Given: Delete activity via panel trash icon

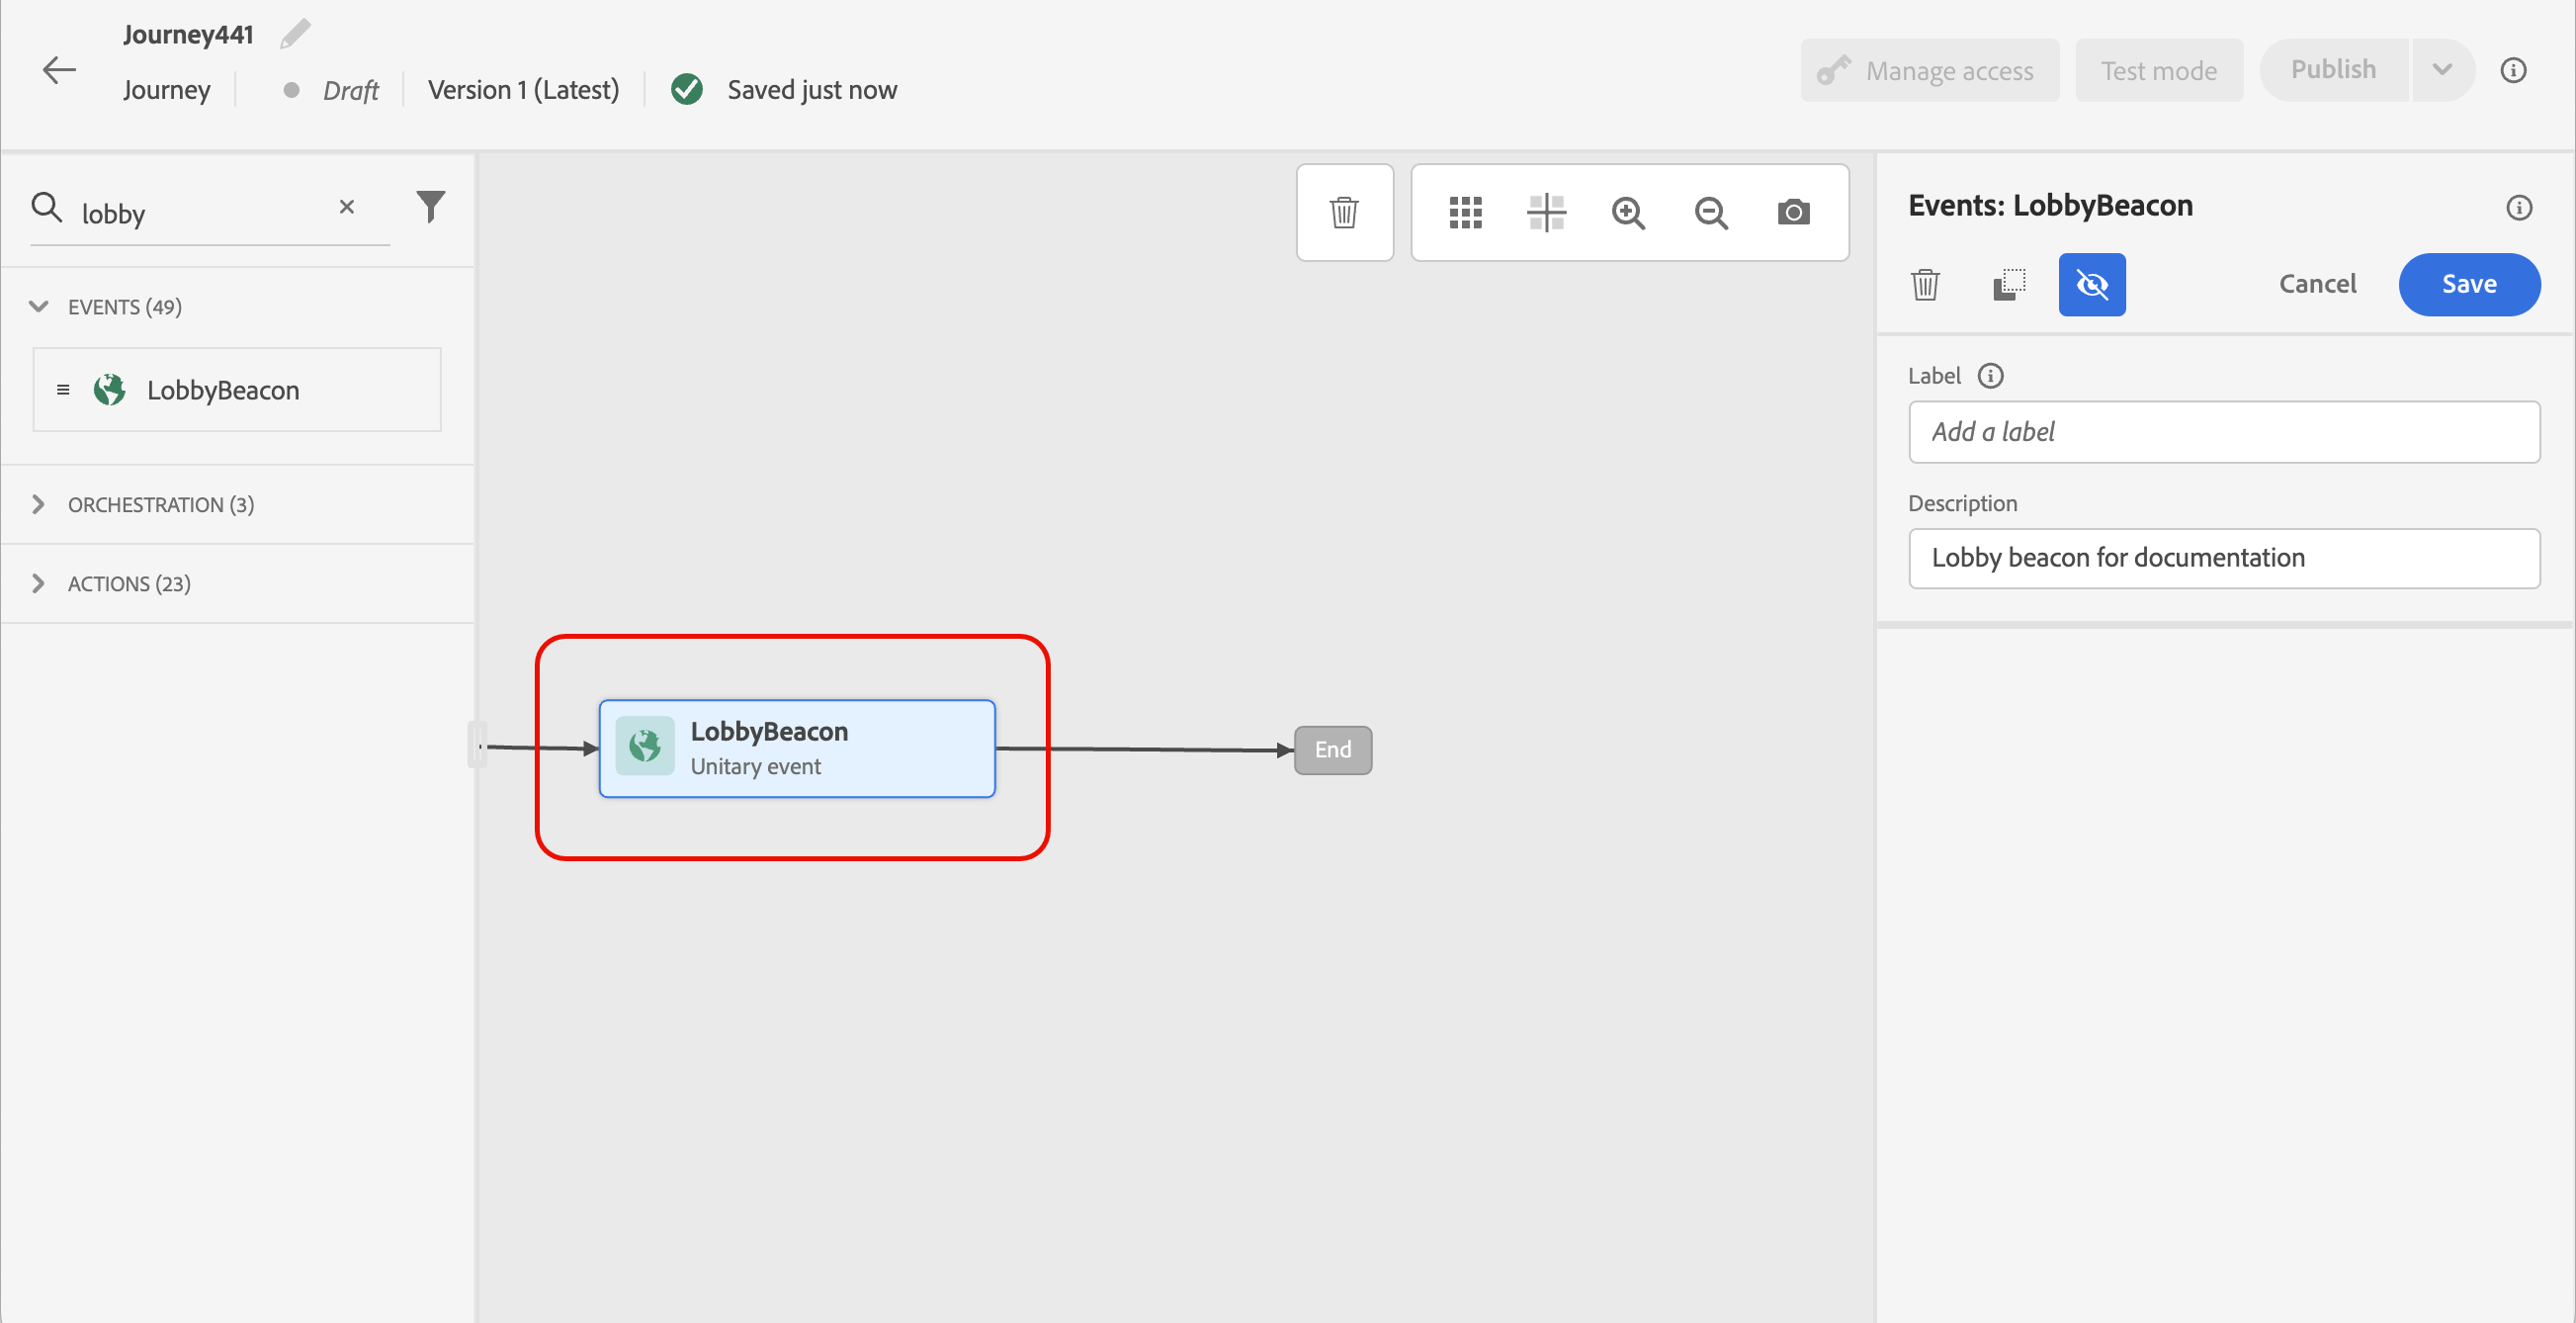Looking at the screenshot, I should pyautogui.click(x=1925, y=285).
